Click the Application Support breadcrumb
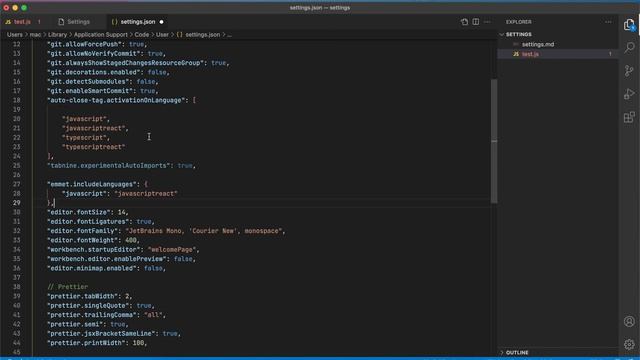The width and height of the screenshot is (640, 360). [101, 35]
